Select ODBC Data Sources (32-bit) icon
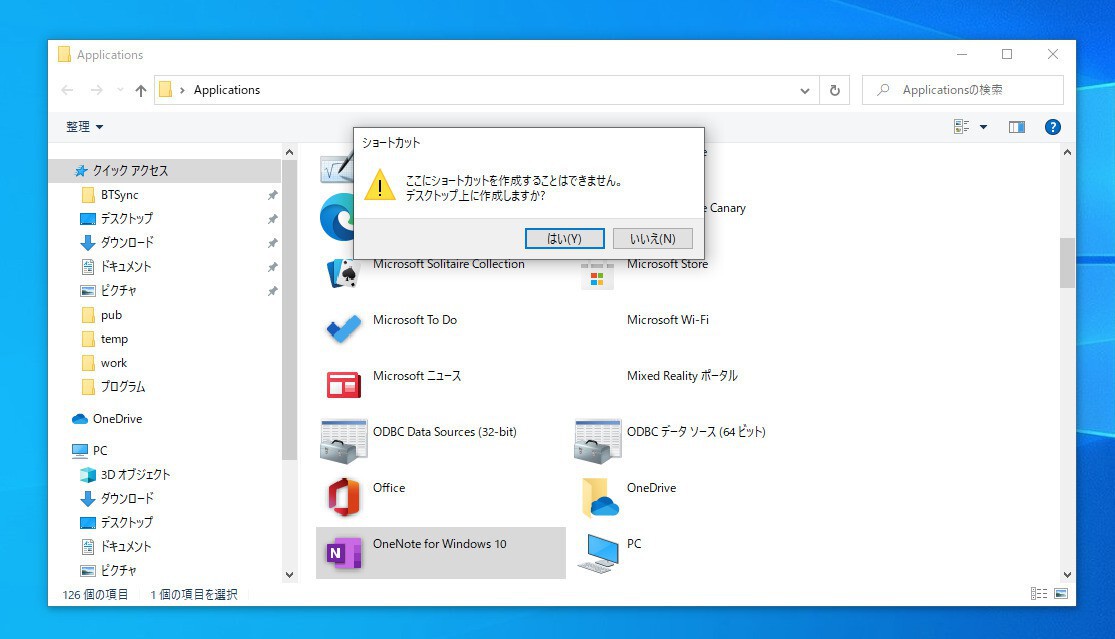This screenshot has height=639, width=1115. pos(343,441)
